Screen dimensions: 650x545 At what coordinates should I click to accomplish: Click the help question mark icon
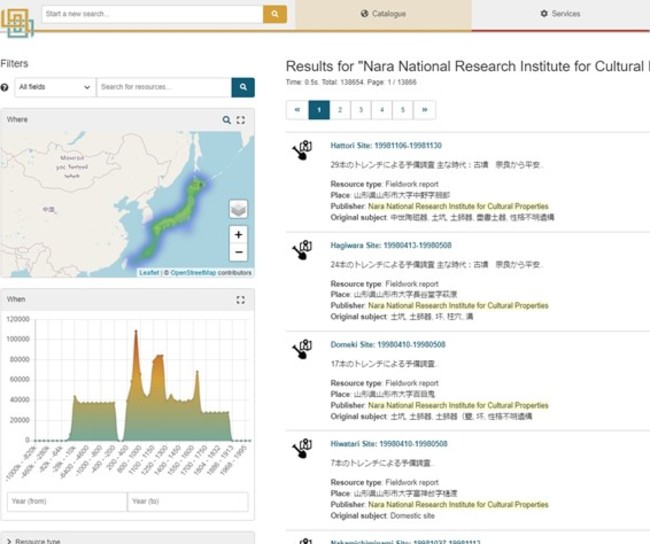click(5, 88)
